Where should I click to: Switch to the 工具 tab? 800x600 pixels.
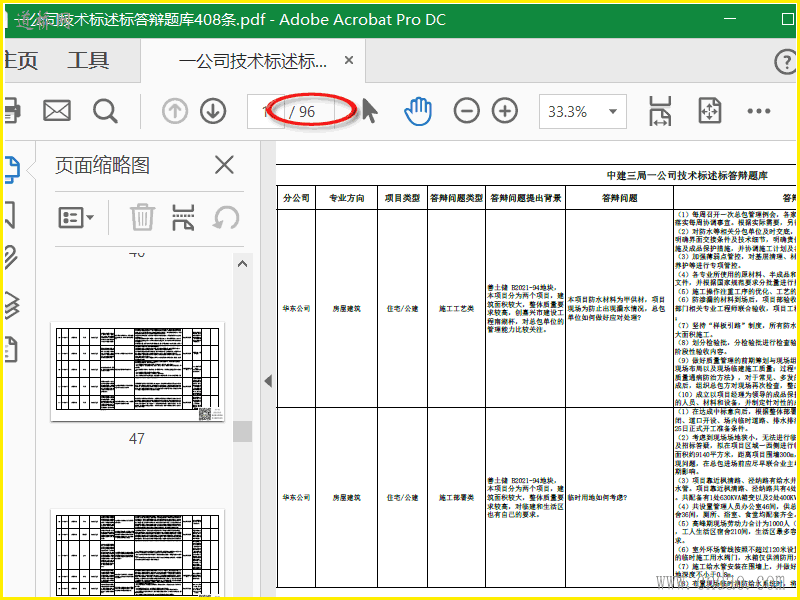click(88, 61)
